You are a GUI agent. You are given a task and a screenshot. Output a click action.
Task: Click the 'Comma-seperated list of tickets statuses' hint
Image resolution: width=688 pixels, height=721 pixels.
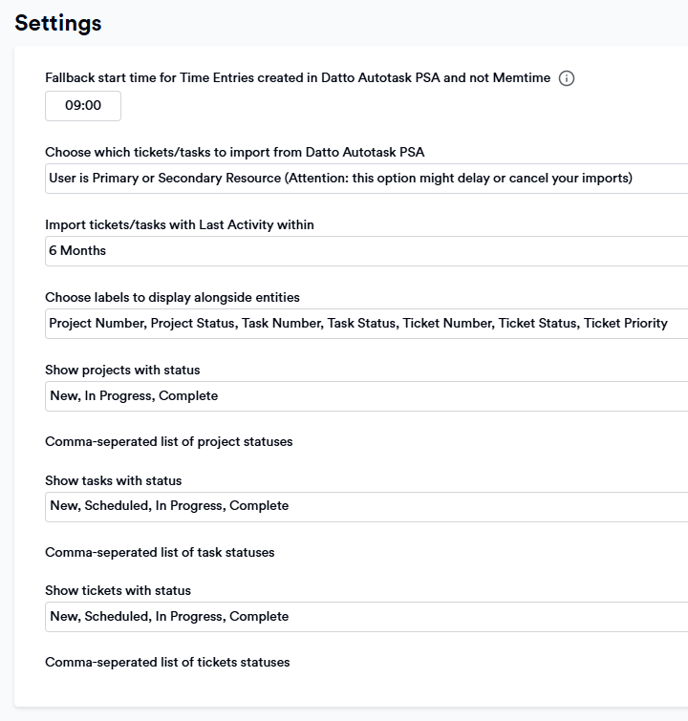click(x=167, y=662)
